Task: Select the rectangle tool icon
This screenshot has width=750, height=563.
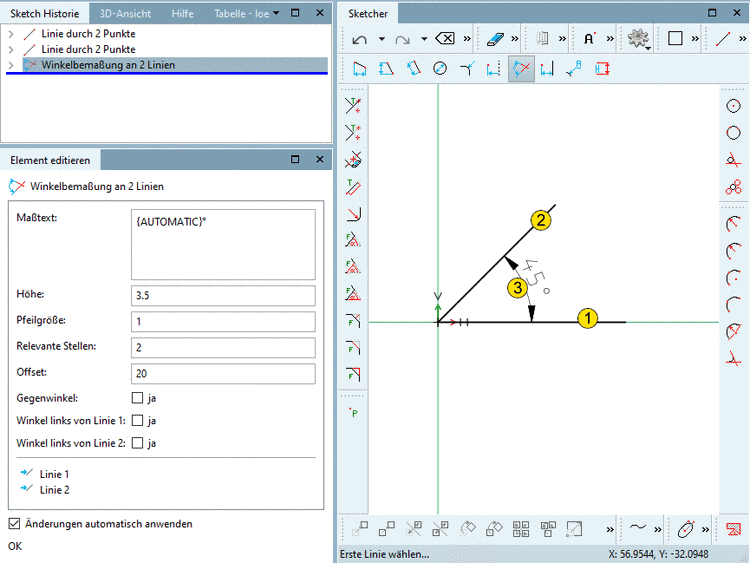Action: point(675,38)
